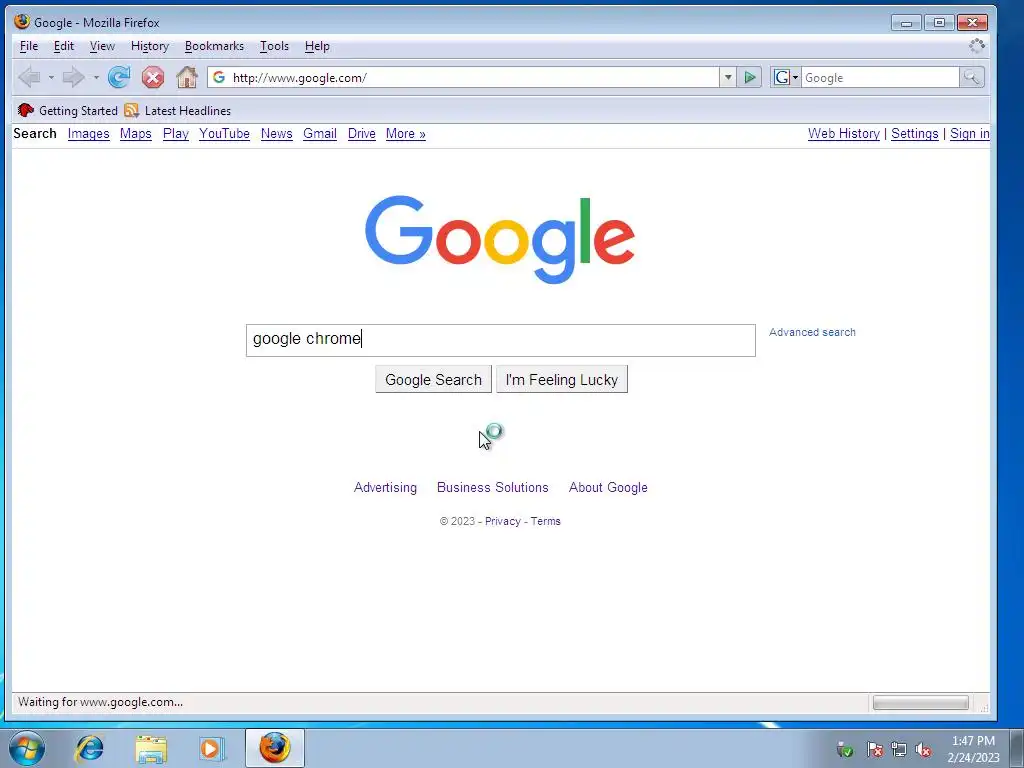Open the YouTube link

(224, 133)
